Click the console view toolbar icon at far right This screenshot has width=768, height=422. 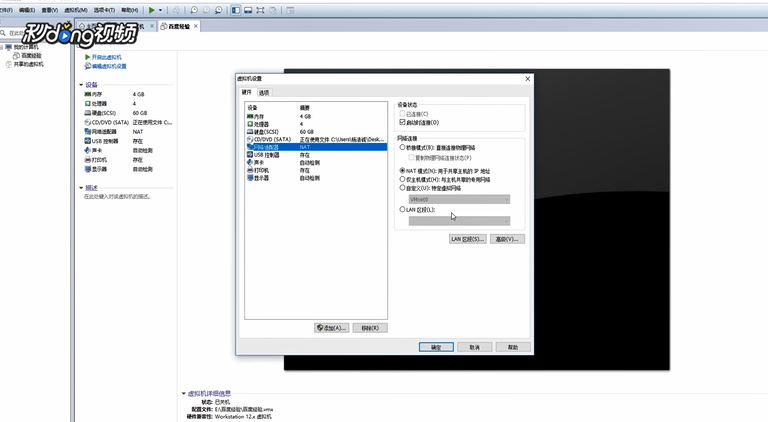click(290, 10)
